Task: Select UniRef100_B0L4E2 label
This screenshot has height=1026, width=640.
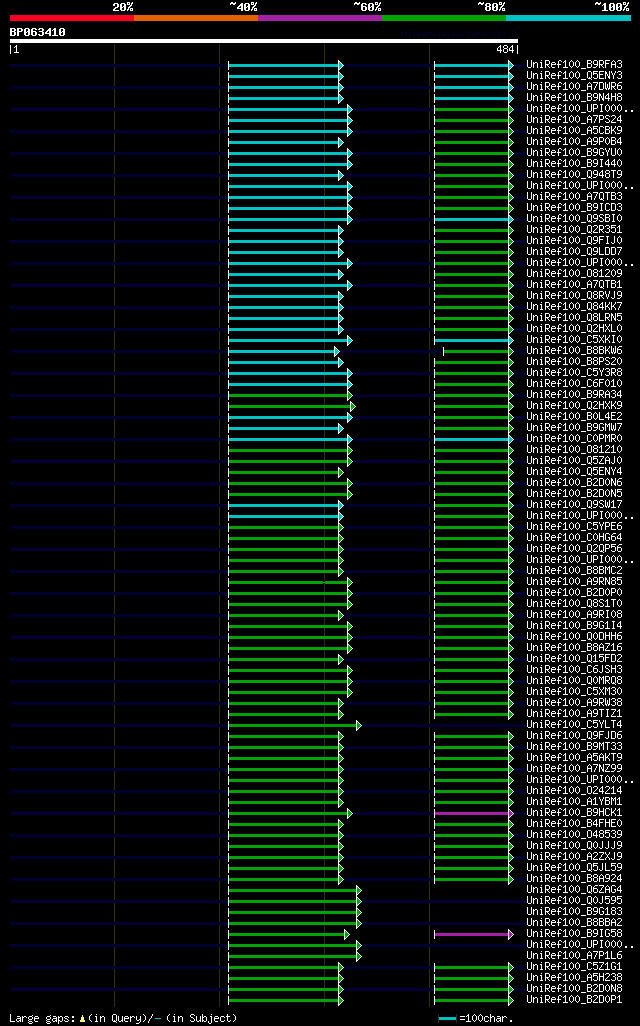Action: [x=575, y=416]
